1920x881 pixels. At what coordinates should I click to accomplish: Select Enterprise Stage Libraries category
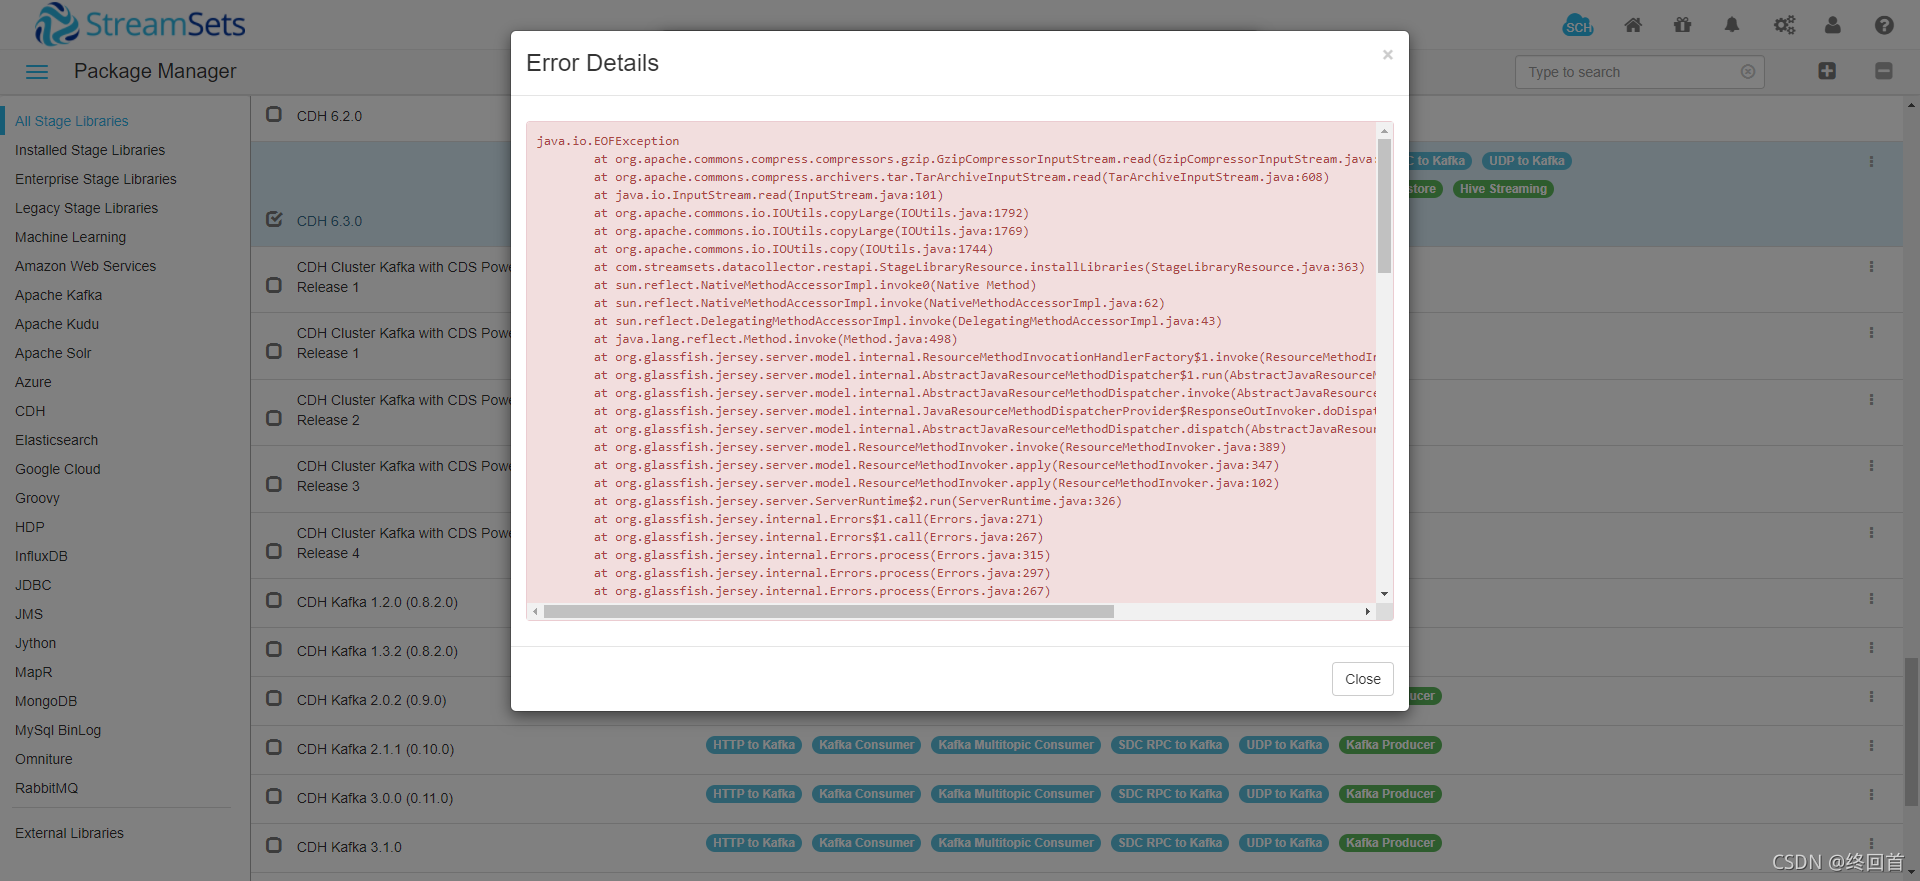pos(96,179)
